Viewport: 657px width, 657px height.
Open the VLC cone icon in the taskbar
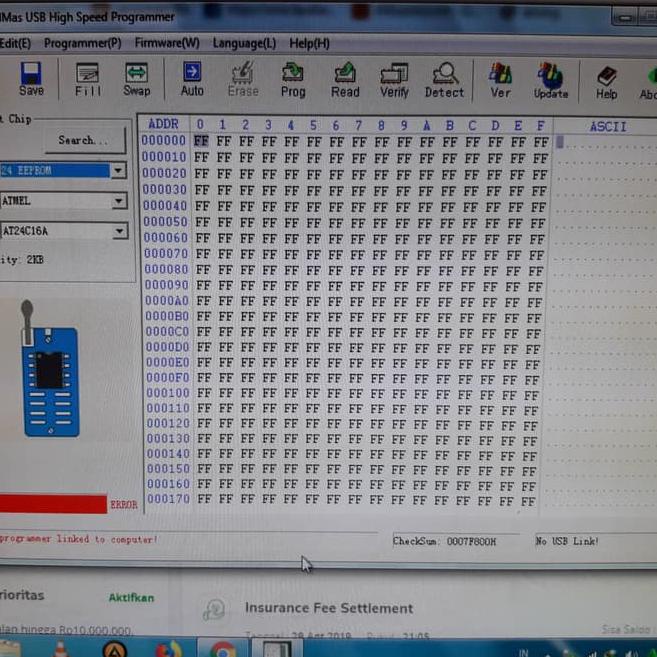[62, 649]
